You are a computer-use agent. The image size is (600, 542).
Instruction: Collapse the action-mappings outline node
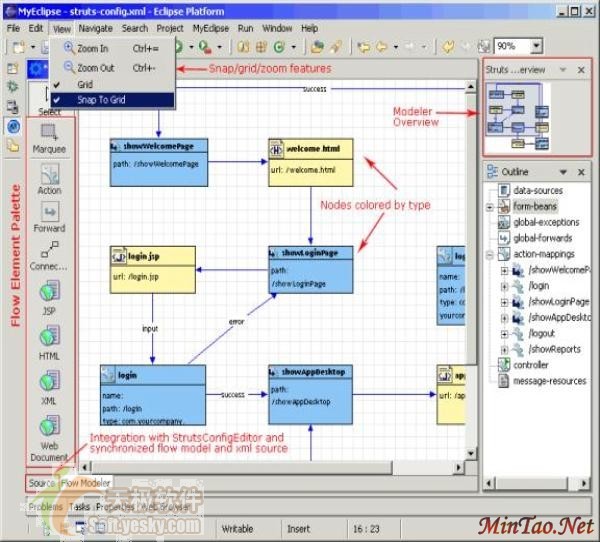pos(490,254)
